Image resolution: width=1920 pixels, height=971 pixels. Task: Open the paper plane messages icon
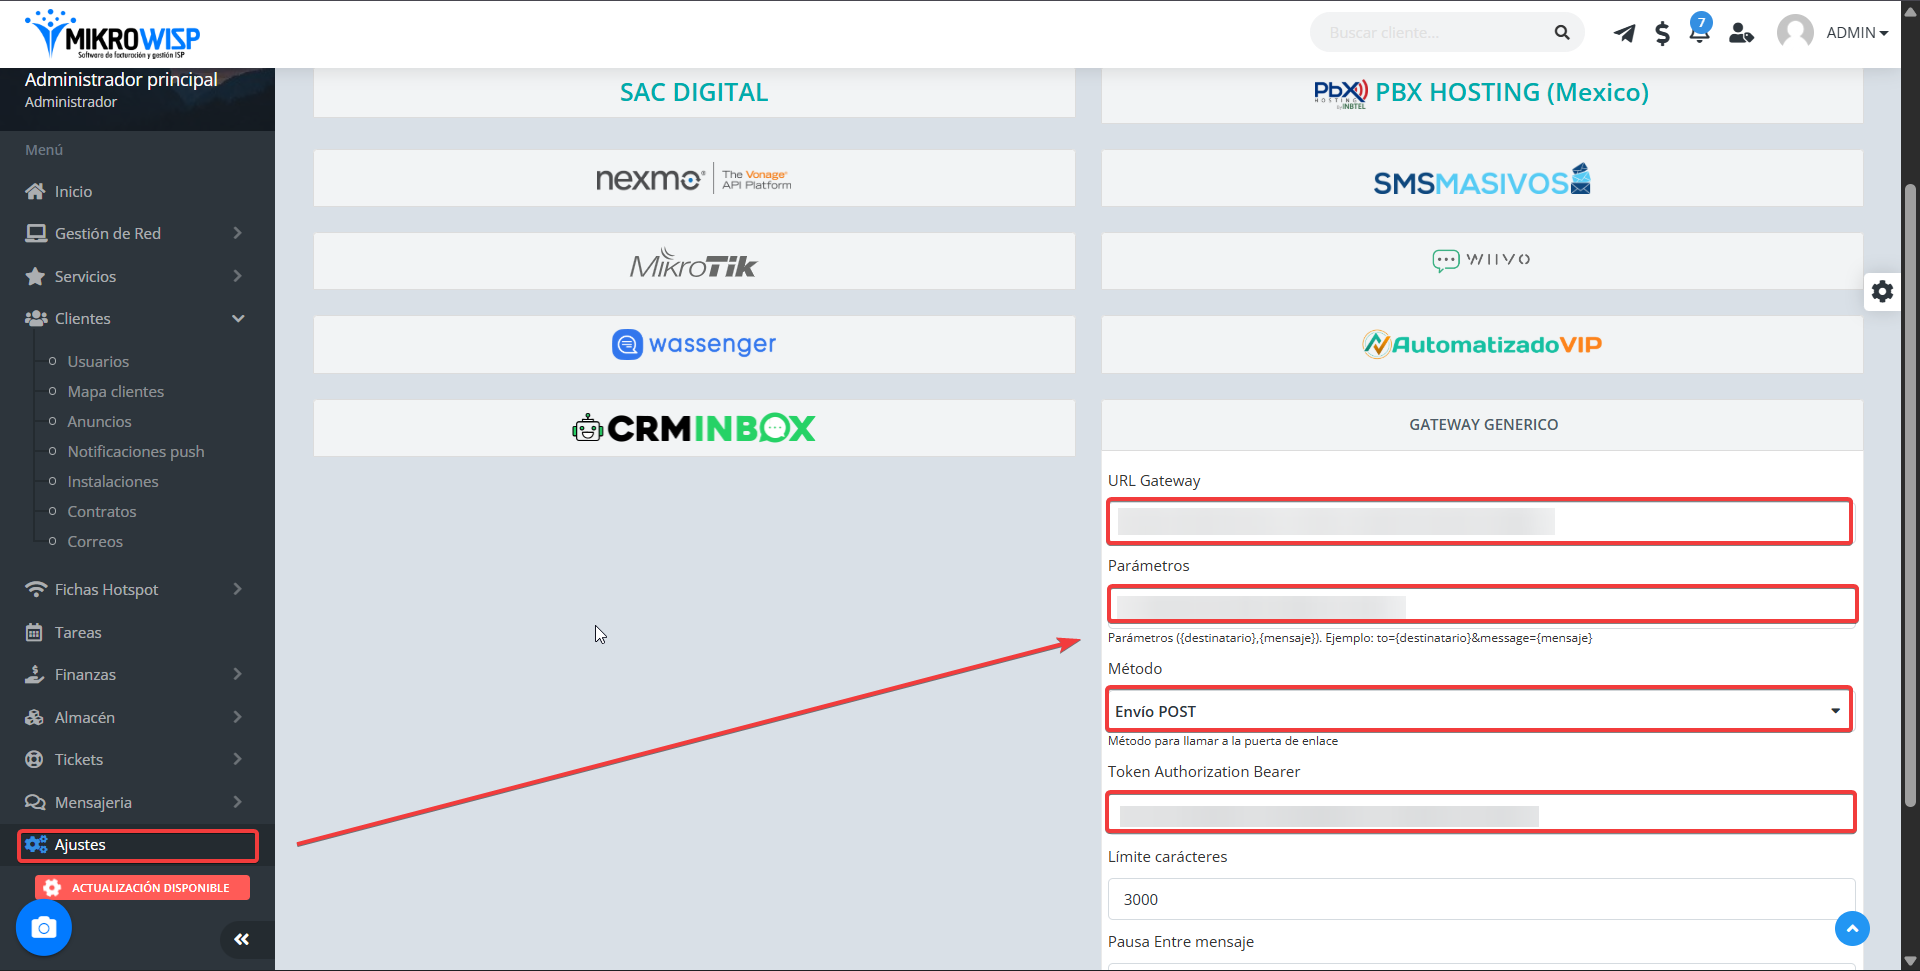click(1624, 33)
